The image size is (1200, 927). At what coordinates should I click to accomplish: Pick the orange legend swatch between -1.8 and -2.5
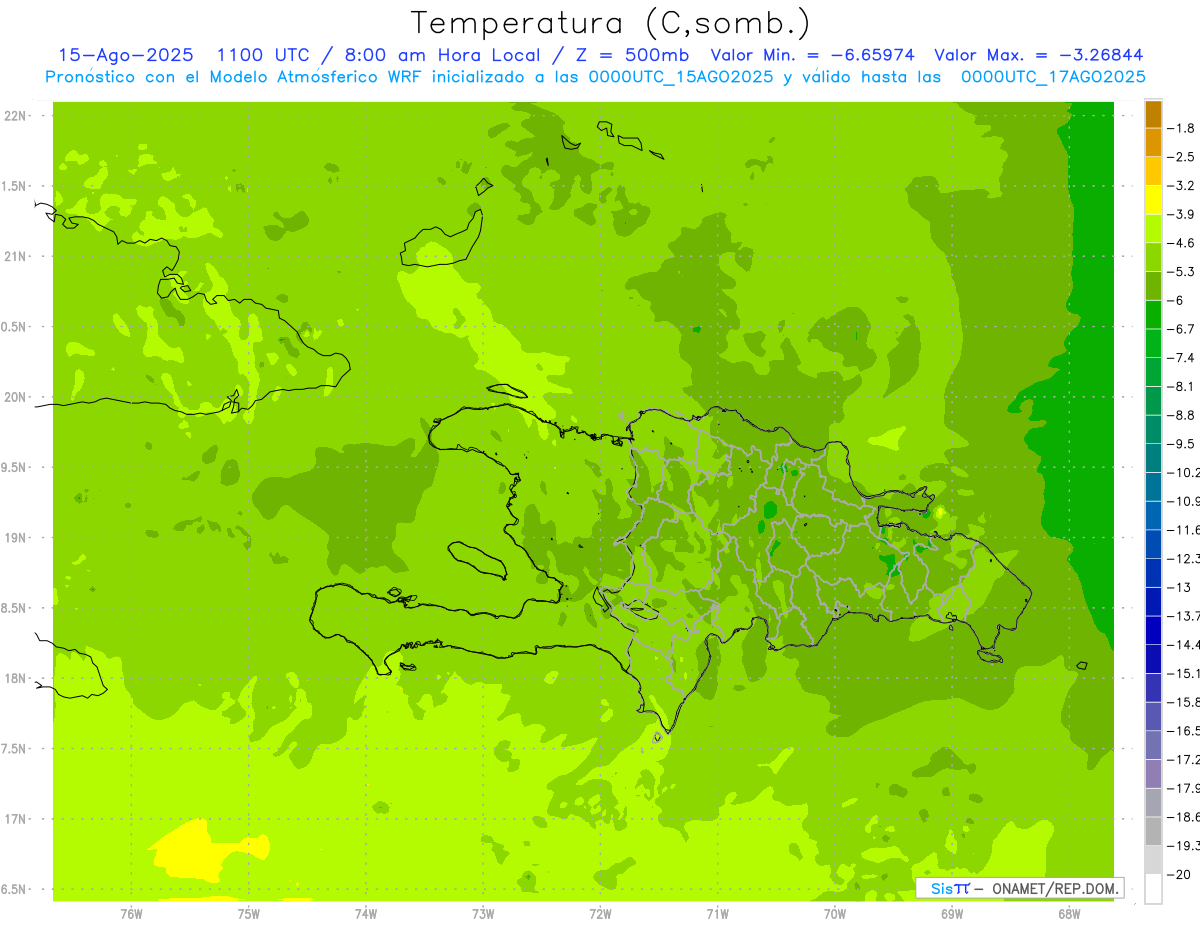1153,142
